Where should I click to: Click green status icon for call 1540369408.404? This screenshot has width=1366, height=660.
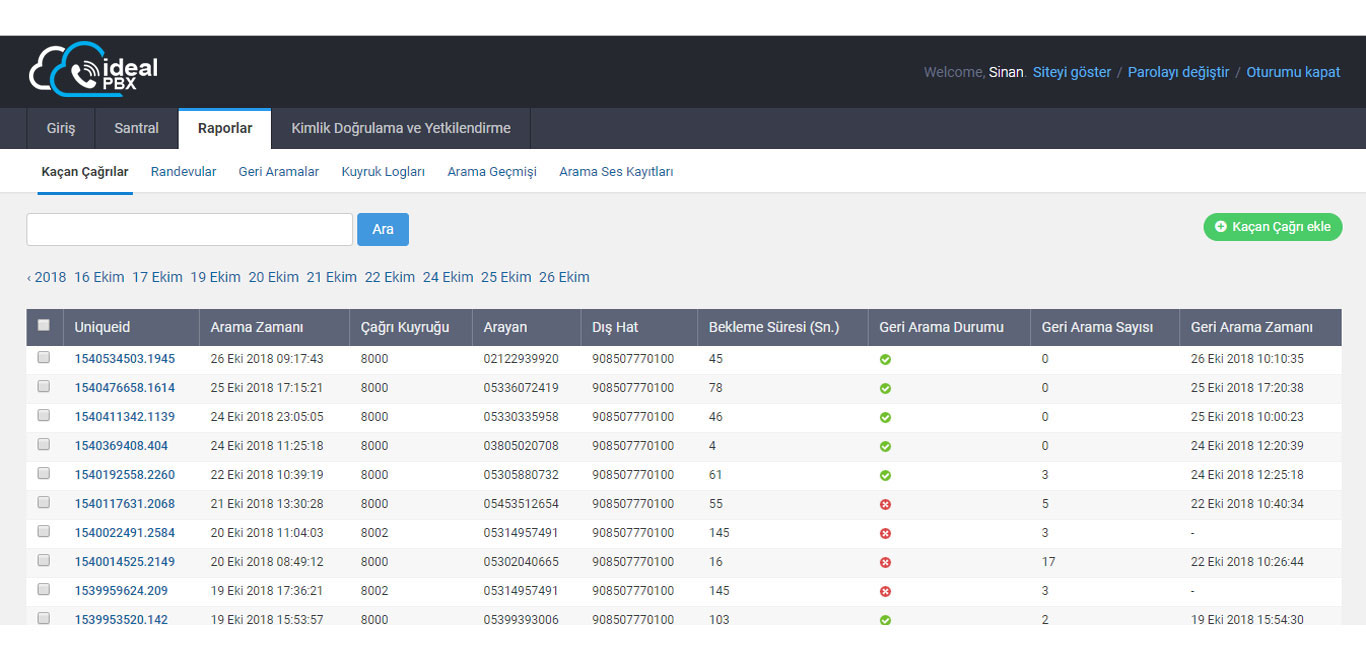[x=885, y=446]
